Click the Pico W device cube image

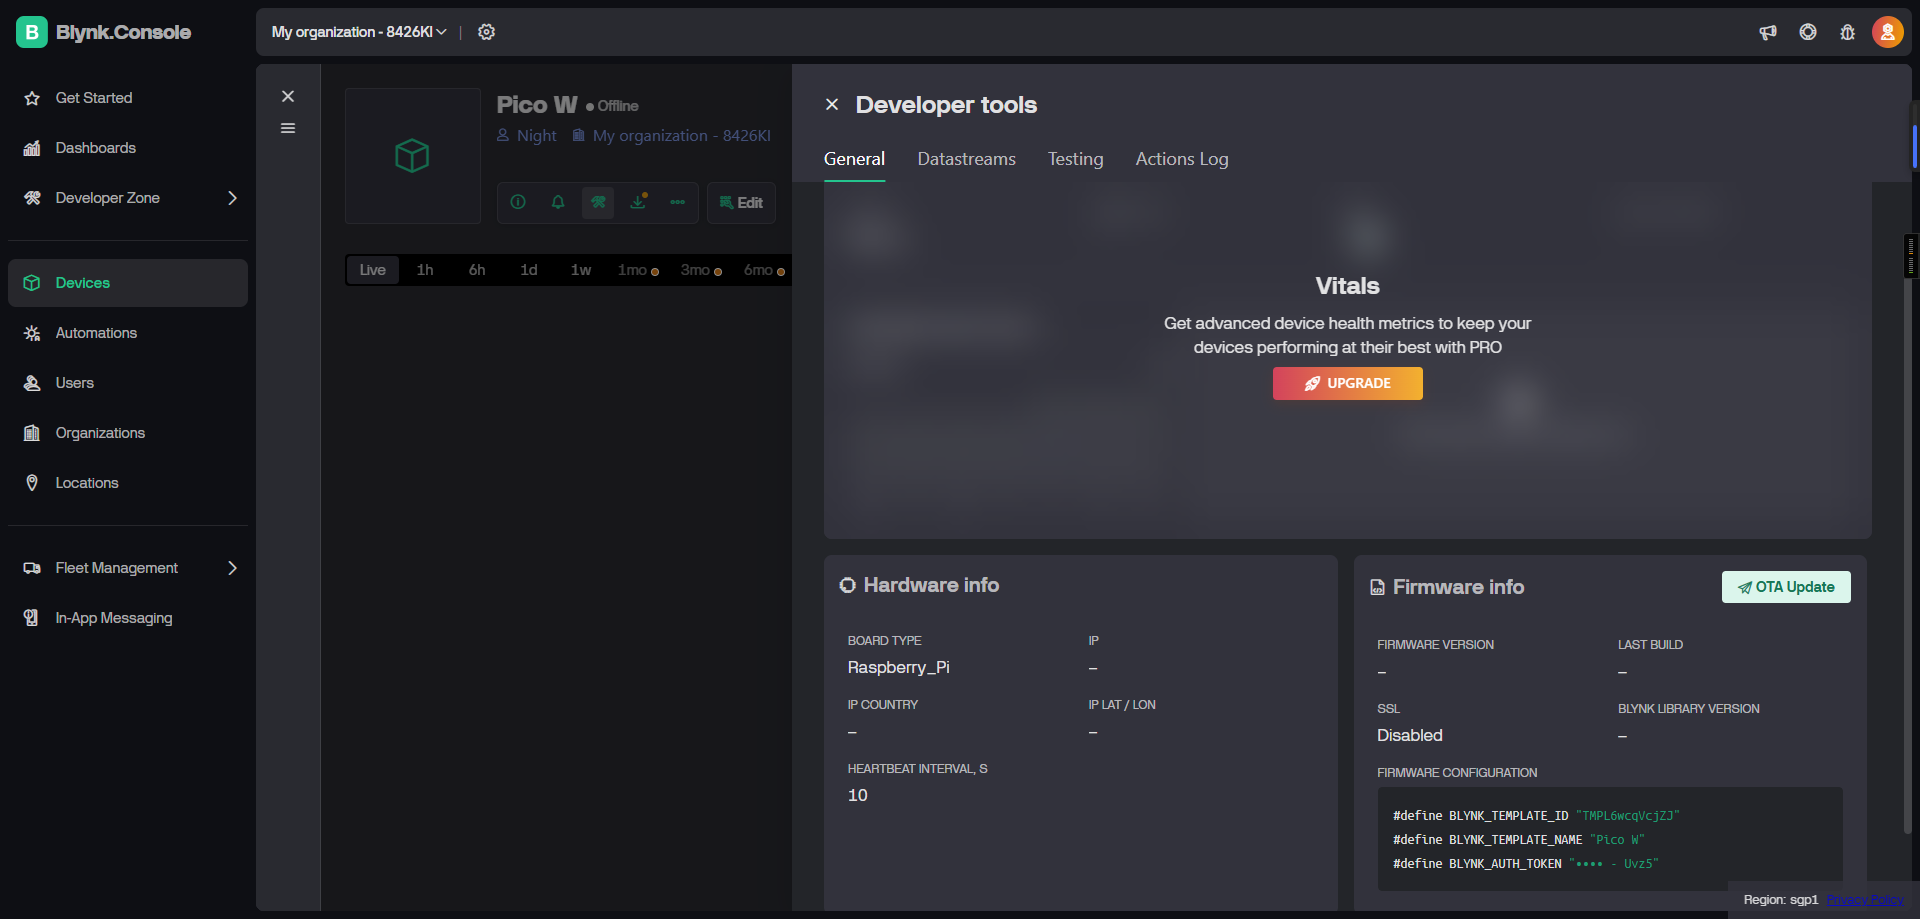pyautogui.click(x=412, y=155)
